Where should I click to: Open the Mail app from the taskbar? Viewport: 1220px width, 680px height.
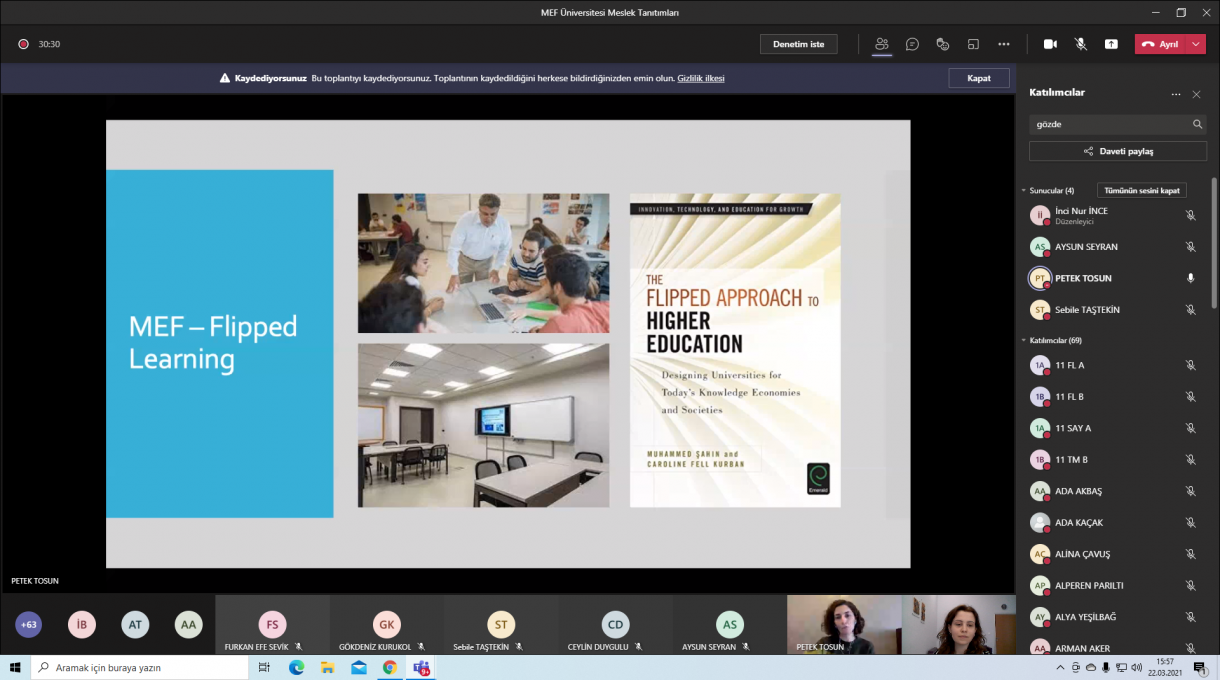(x=358, y=667)
